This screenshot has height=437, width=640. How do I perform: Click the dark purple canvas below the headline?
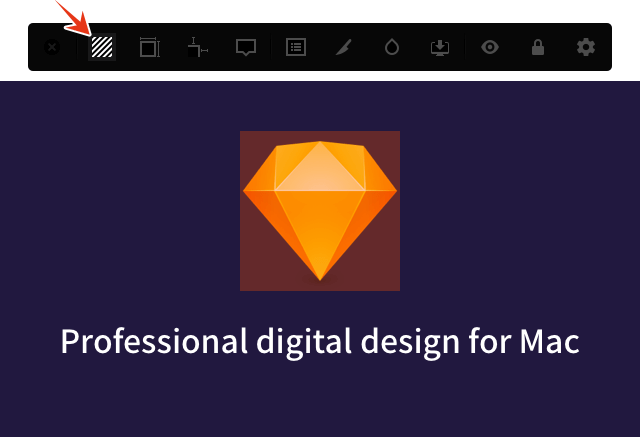(320, 400)
